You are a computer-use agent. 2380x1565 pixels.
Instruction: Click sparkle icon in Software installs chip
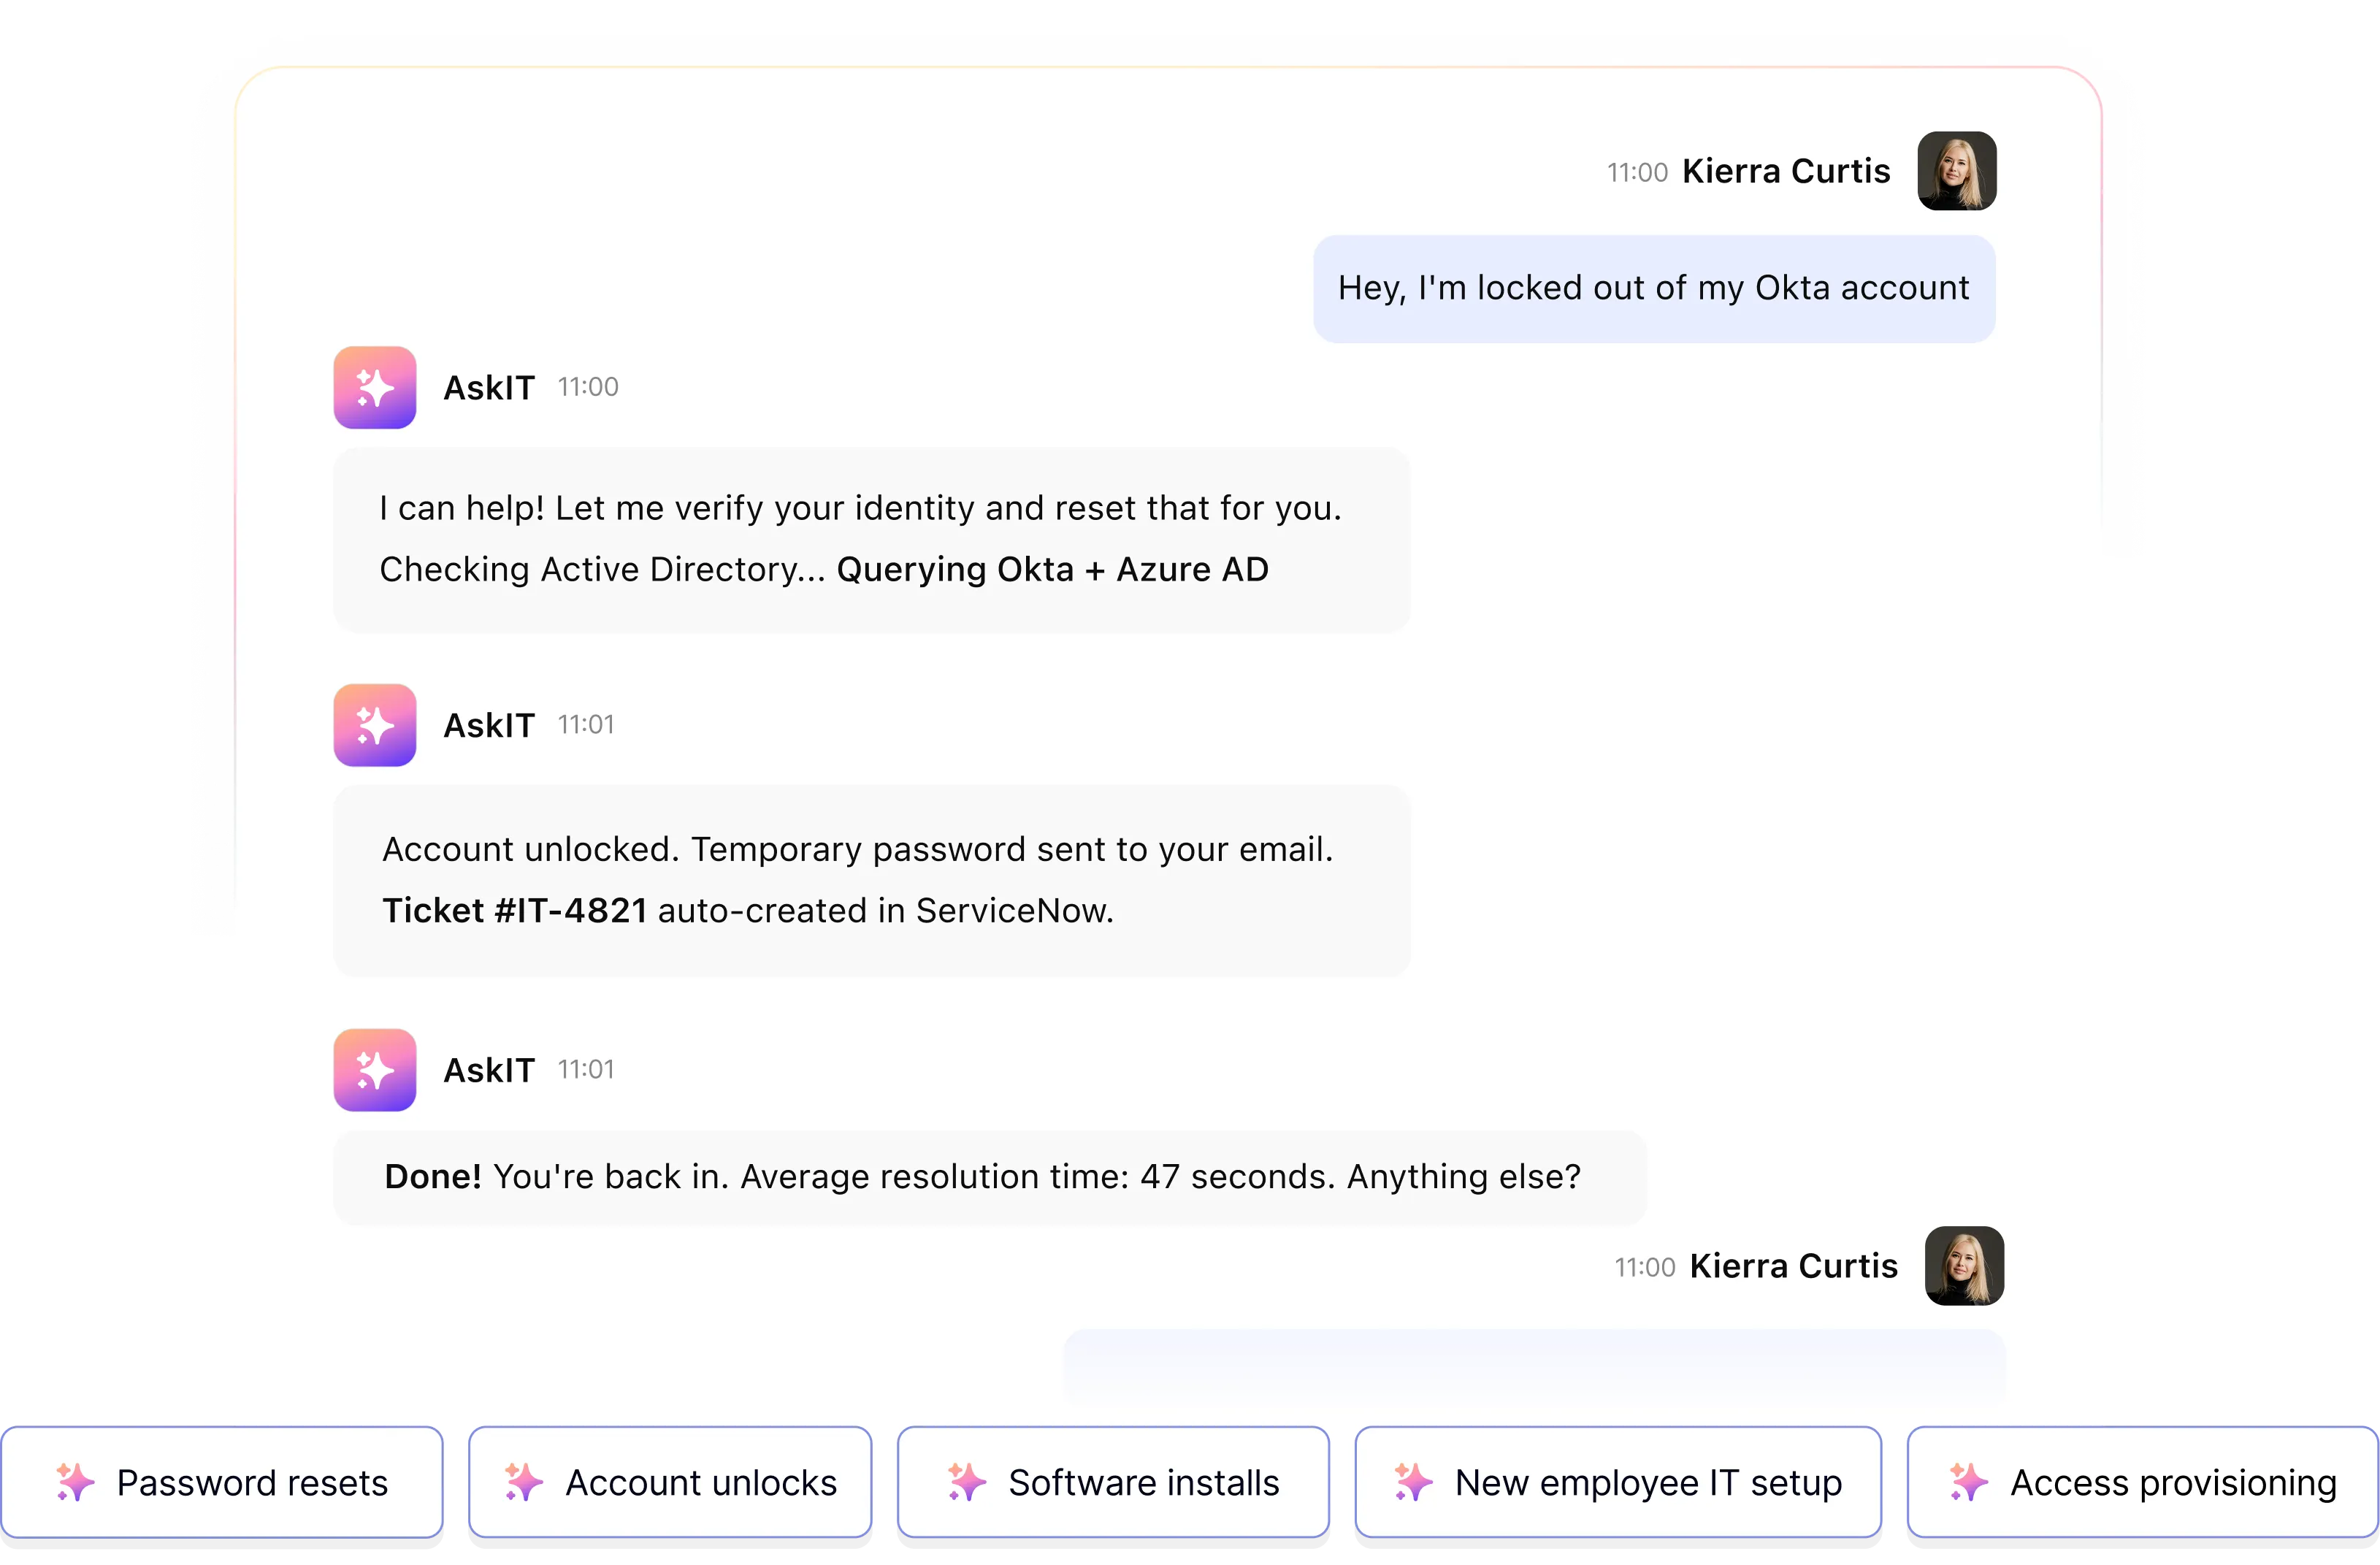tap(967, 1483)
